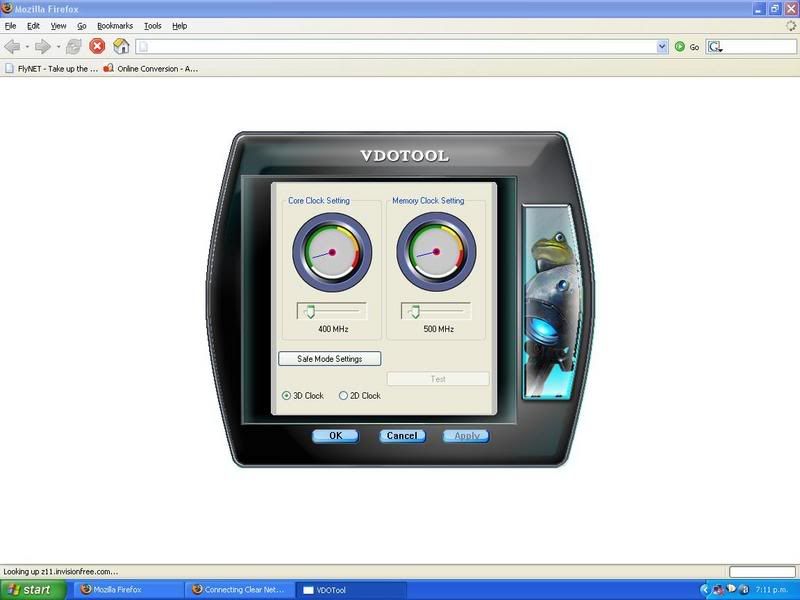The height and width of the screenshot is (600, 800).
Task: Click the Safe Mode Settings button
Action: tap(329, 358)
